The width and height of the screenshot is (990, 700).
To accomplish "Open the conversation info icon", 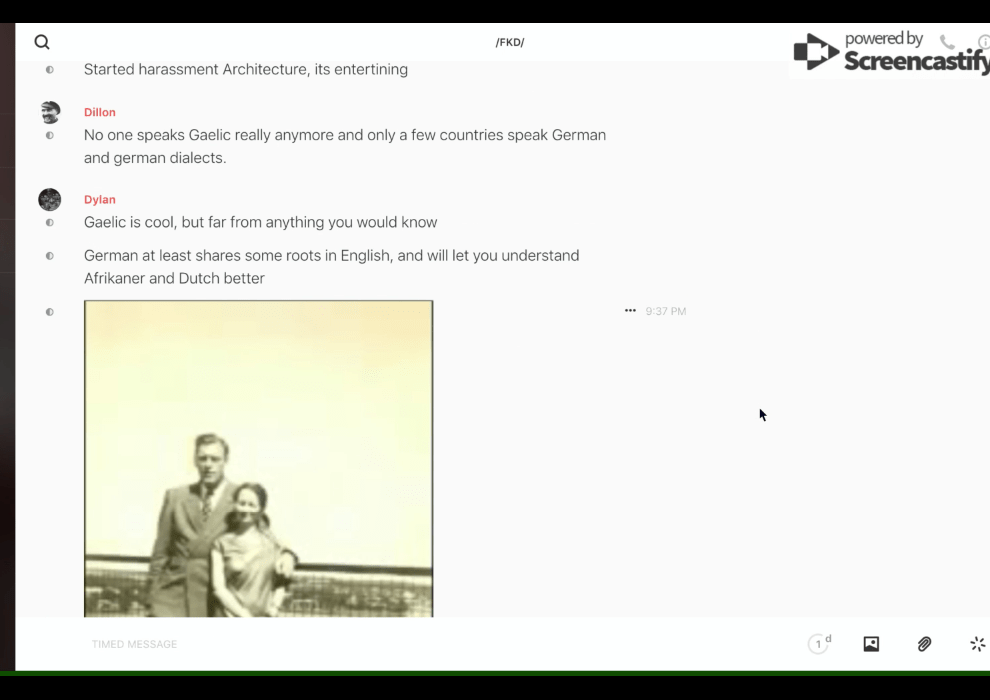I will [984, 42].
